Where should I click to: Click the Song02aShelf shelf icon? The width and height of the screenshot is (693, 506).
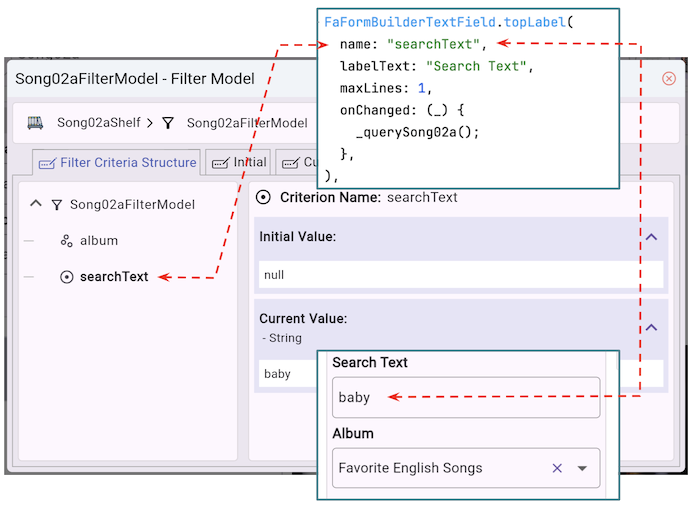36,123
